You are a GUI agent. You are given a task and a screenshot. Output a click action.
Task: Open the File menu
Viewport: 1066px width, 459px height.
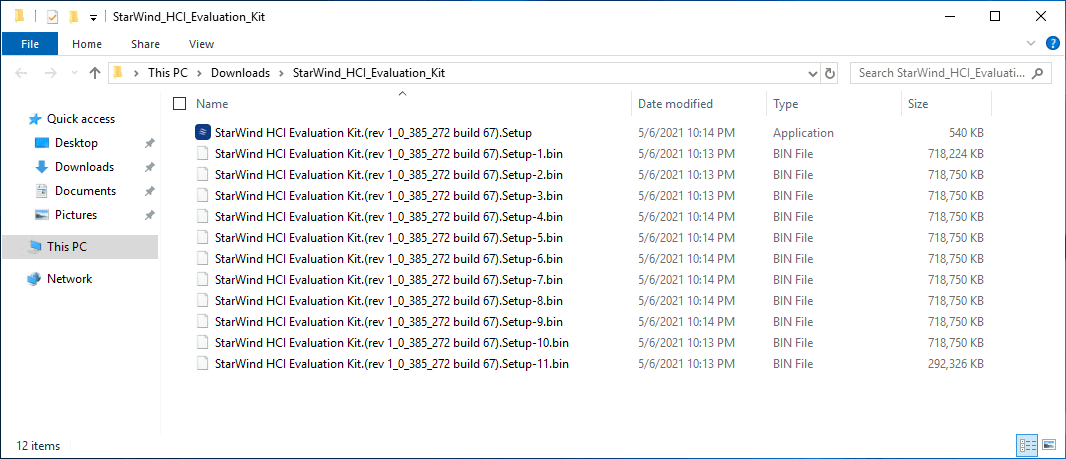30,44
